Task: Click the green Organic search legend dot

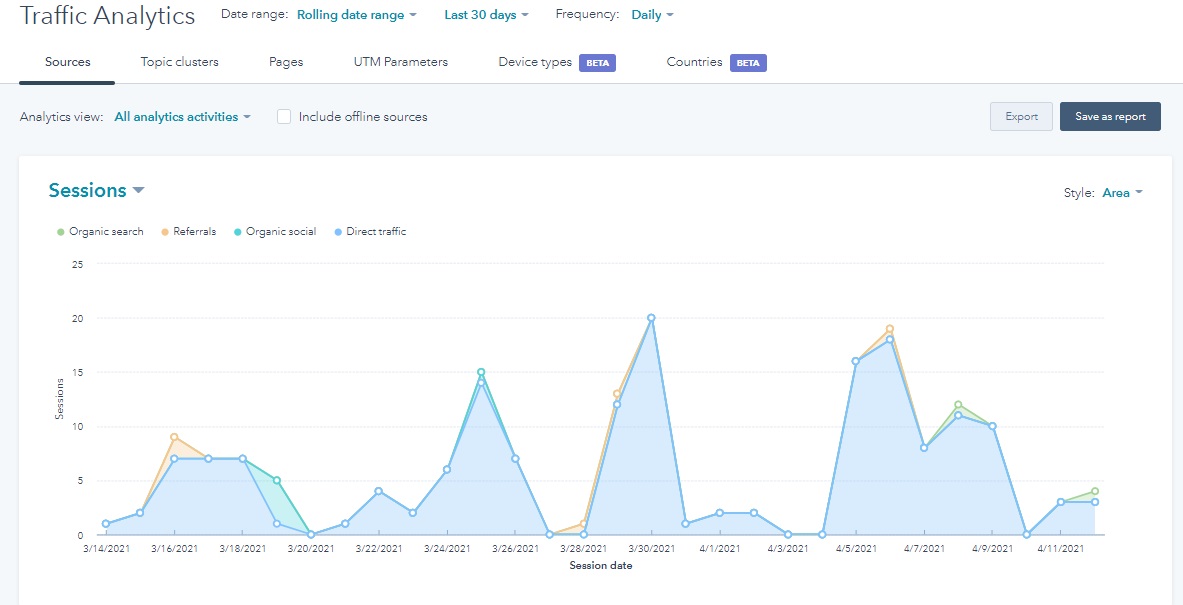Action: click(x=60, y=231)
